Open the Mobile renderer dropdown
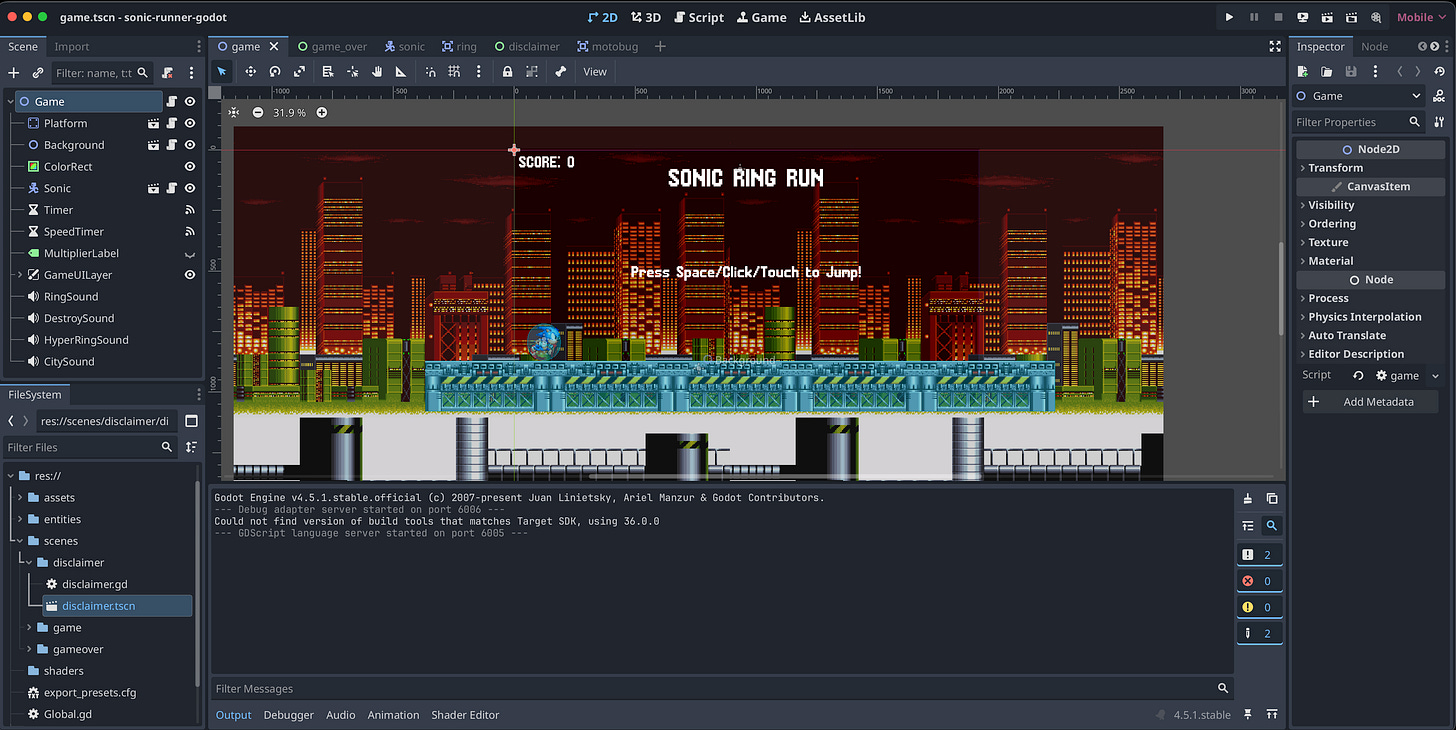This screenshot has height=730, width=1456. (1421, 17)
